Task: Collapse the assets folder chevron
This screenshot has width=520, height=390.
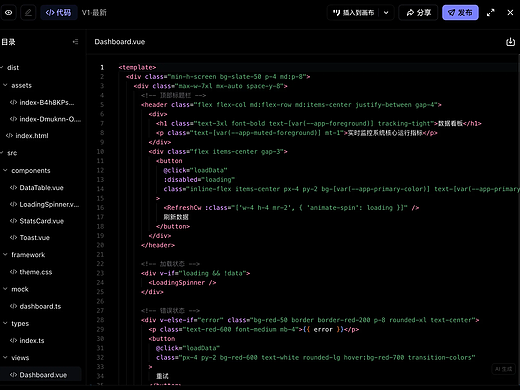Action: 5,85
